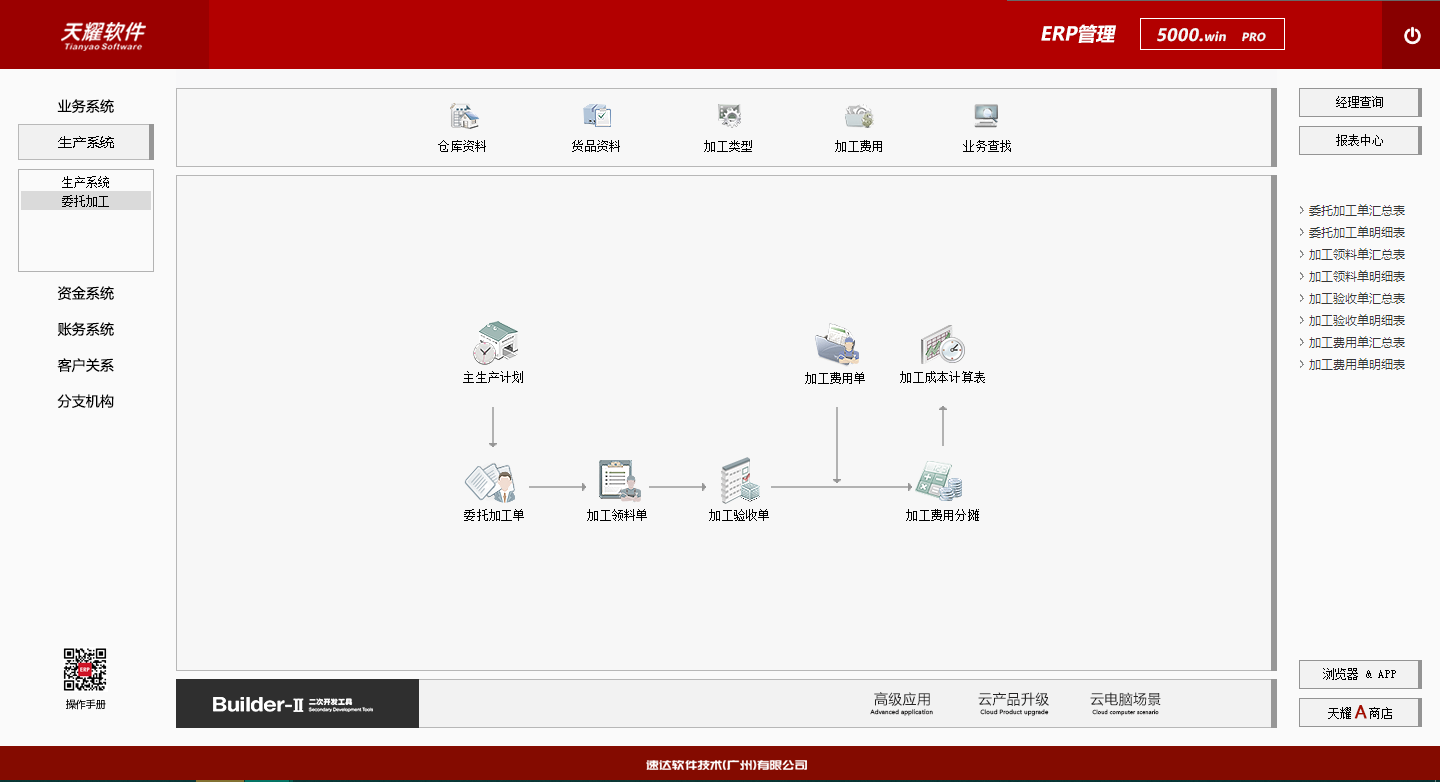Open 货品资料 (goods data) icon
The height and width of the screenshot is (782, 1440).
[594, 125]
